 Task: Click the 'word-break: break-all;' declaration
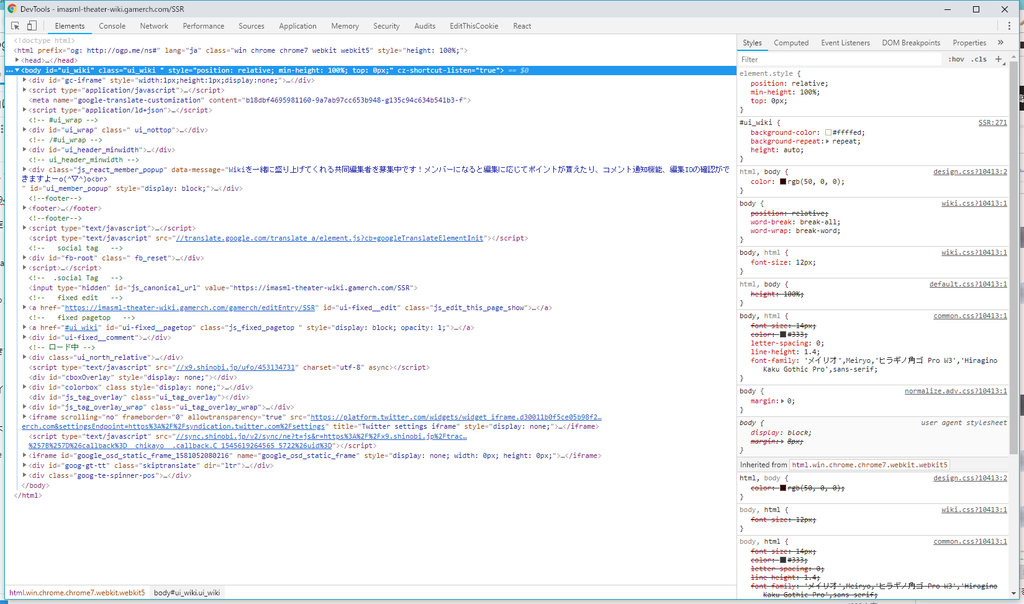795,222
